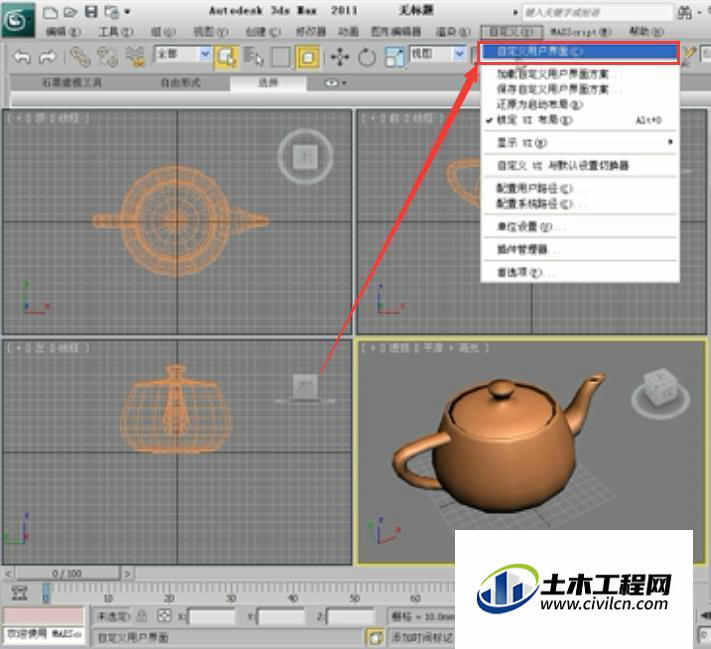This screenshot has width=711, height=649.
Task: Activate the Select and Move tool
Action: 340,57
